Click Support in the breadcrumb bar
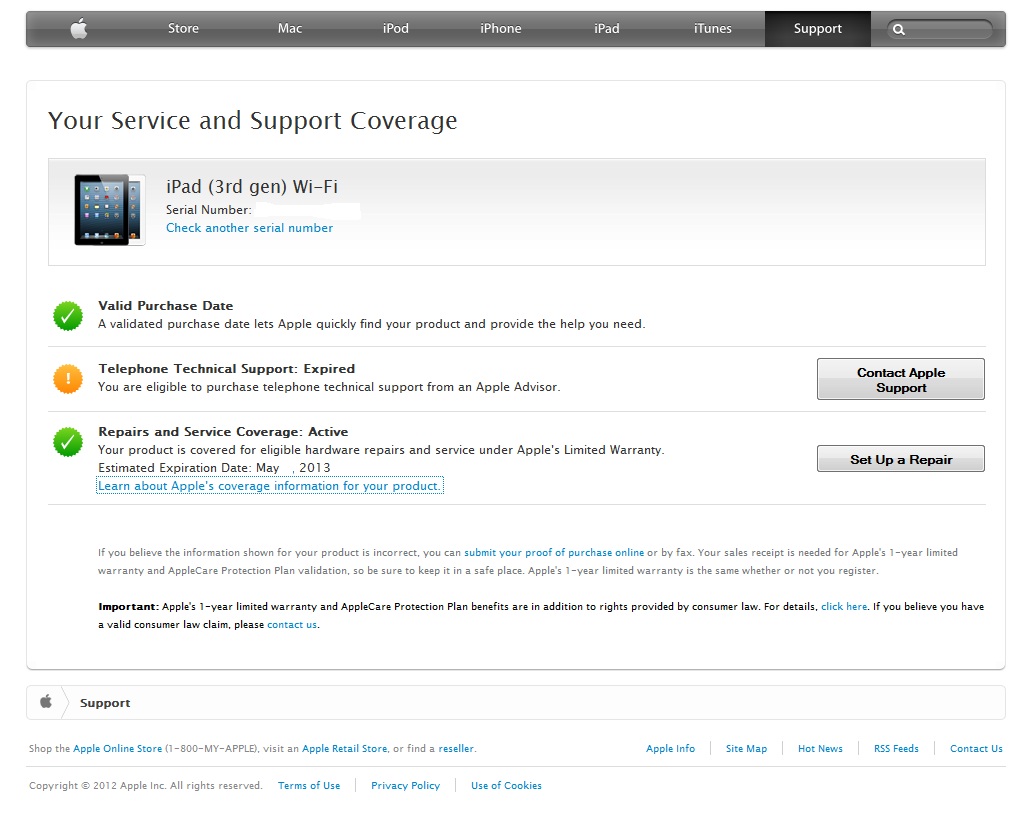The width and height of the screenshot is (1030, 818). [x=105, y=703]
